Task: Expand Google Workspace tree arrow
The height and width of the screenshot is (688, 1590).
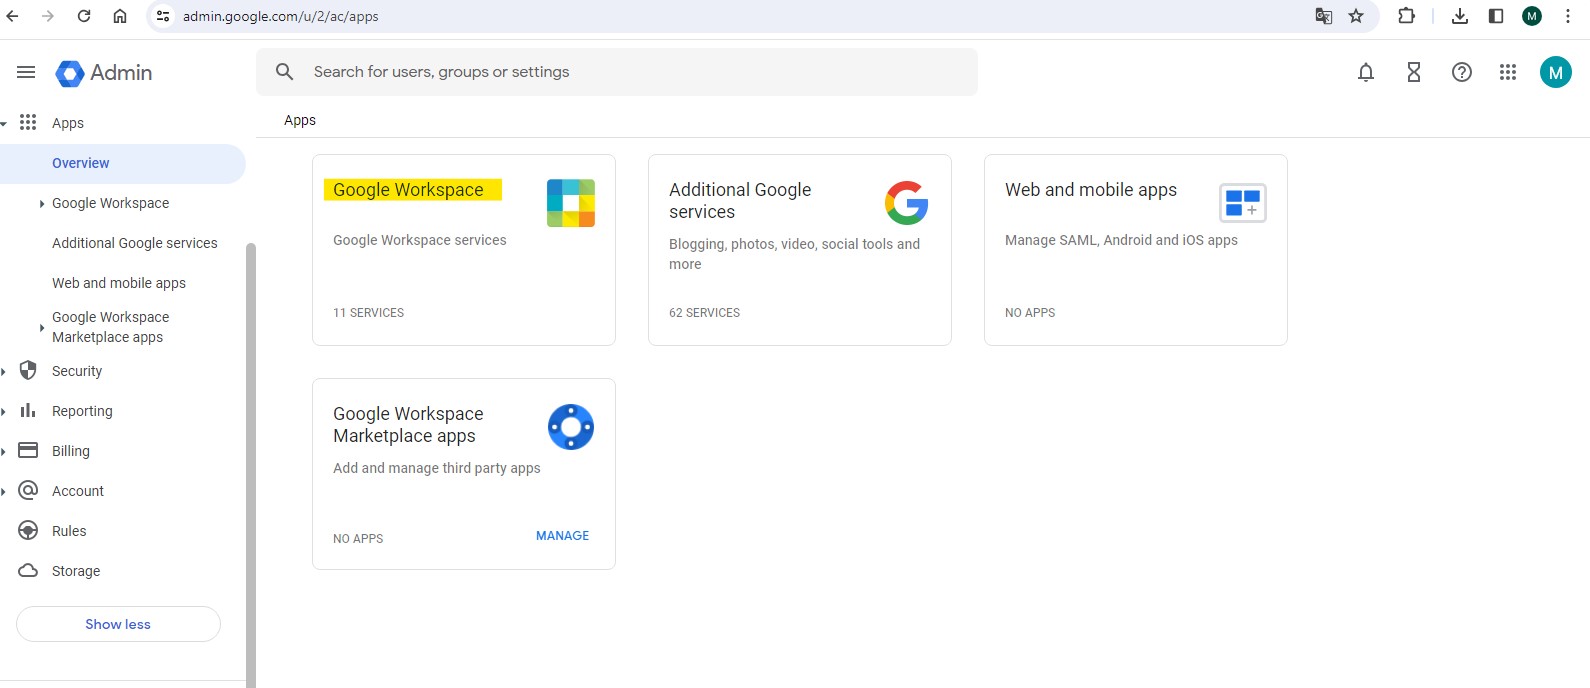Action: pos(41,203)
